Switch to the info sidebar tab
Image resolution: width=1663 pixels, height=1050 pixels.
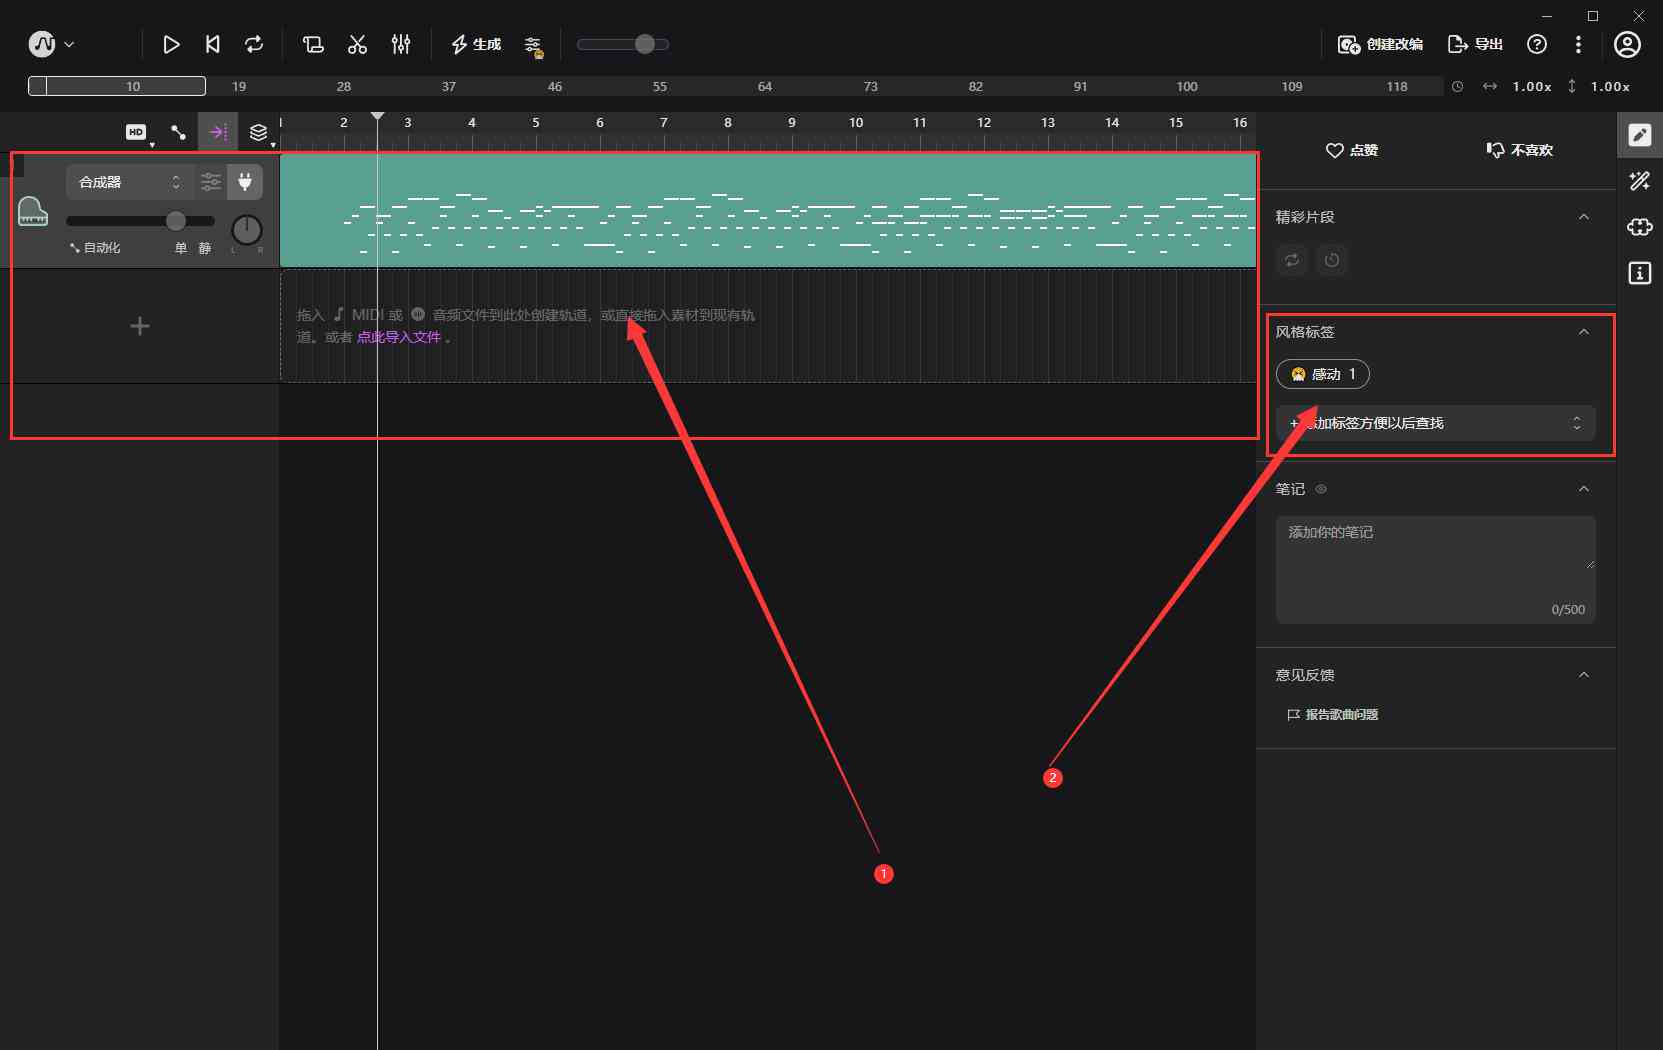click(1640, 273)
